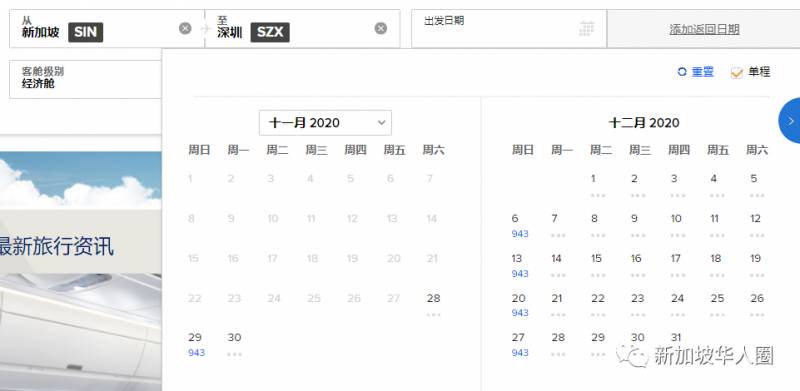Select December 27 priced 943
This screenshot has height=391, width=800.
519,345
